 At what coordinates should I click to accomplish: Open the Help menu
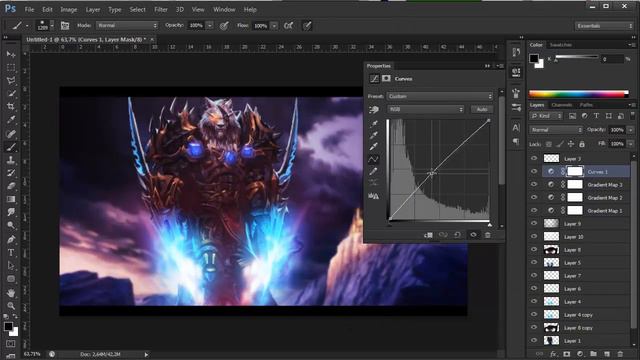(250, 9)
